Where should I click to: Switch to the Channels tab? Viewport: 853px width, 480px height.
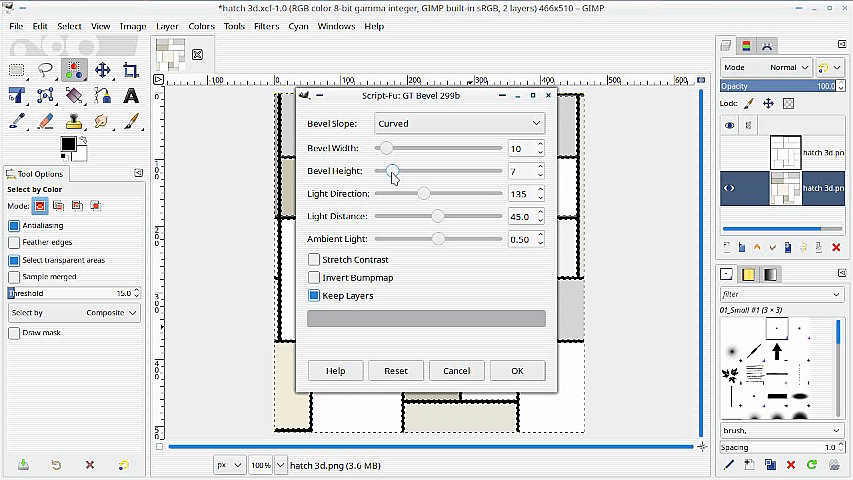point(746,46)
